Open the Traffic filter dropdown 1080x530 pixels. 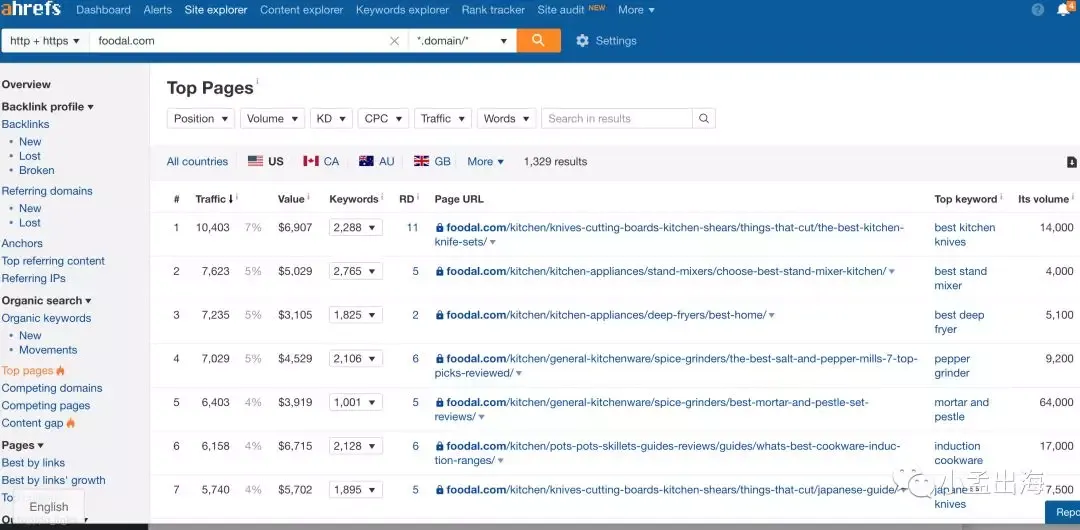[443, 119]
